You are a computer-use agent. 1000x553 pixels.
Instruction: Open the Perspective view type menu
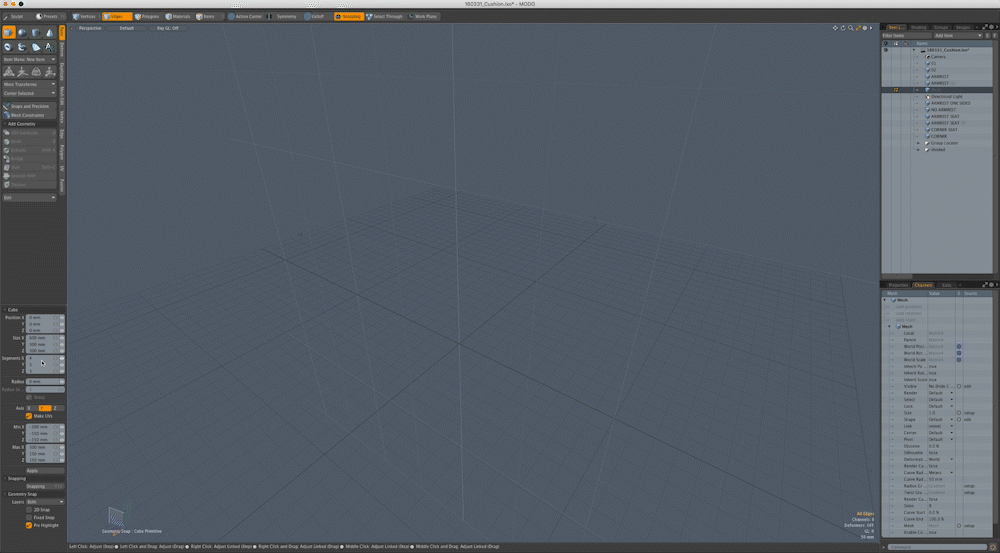(91, 28)
